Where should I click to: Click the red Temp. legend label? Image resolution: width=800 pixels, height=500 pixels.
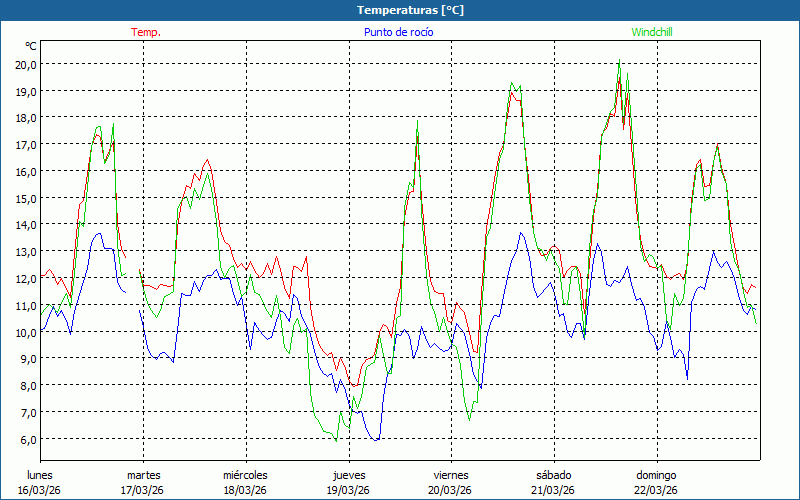point(146,32)
